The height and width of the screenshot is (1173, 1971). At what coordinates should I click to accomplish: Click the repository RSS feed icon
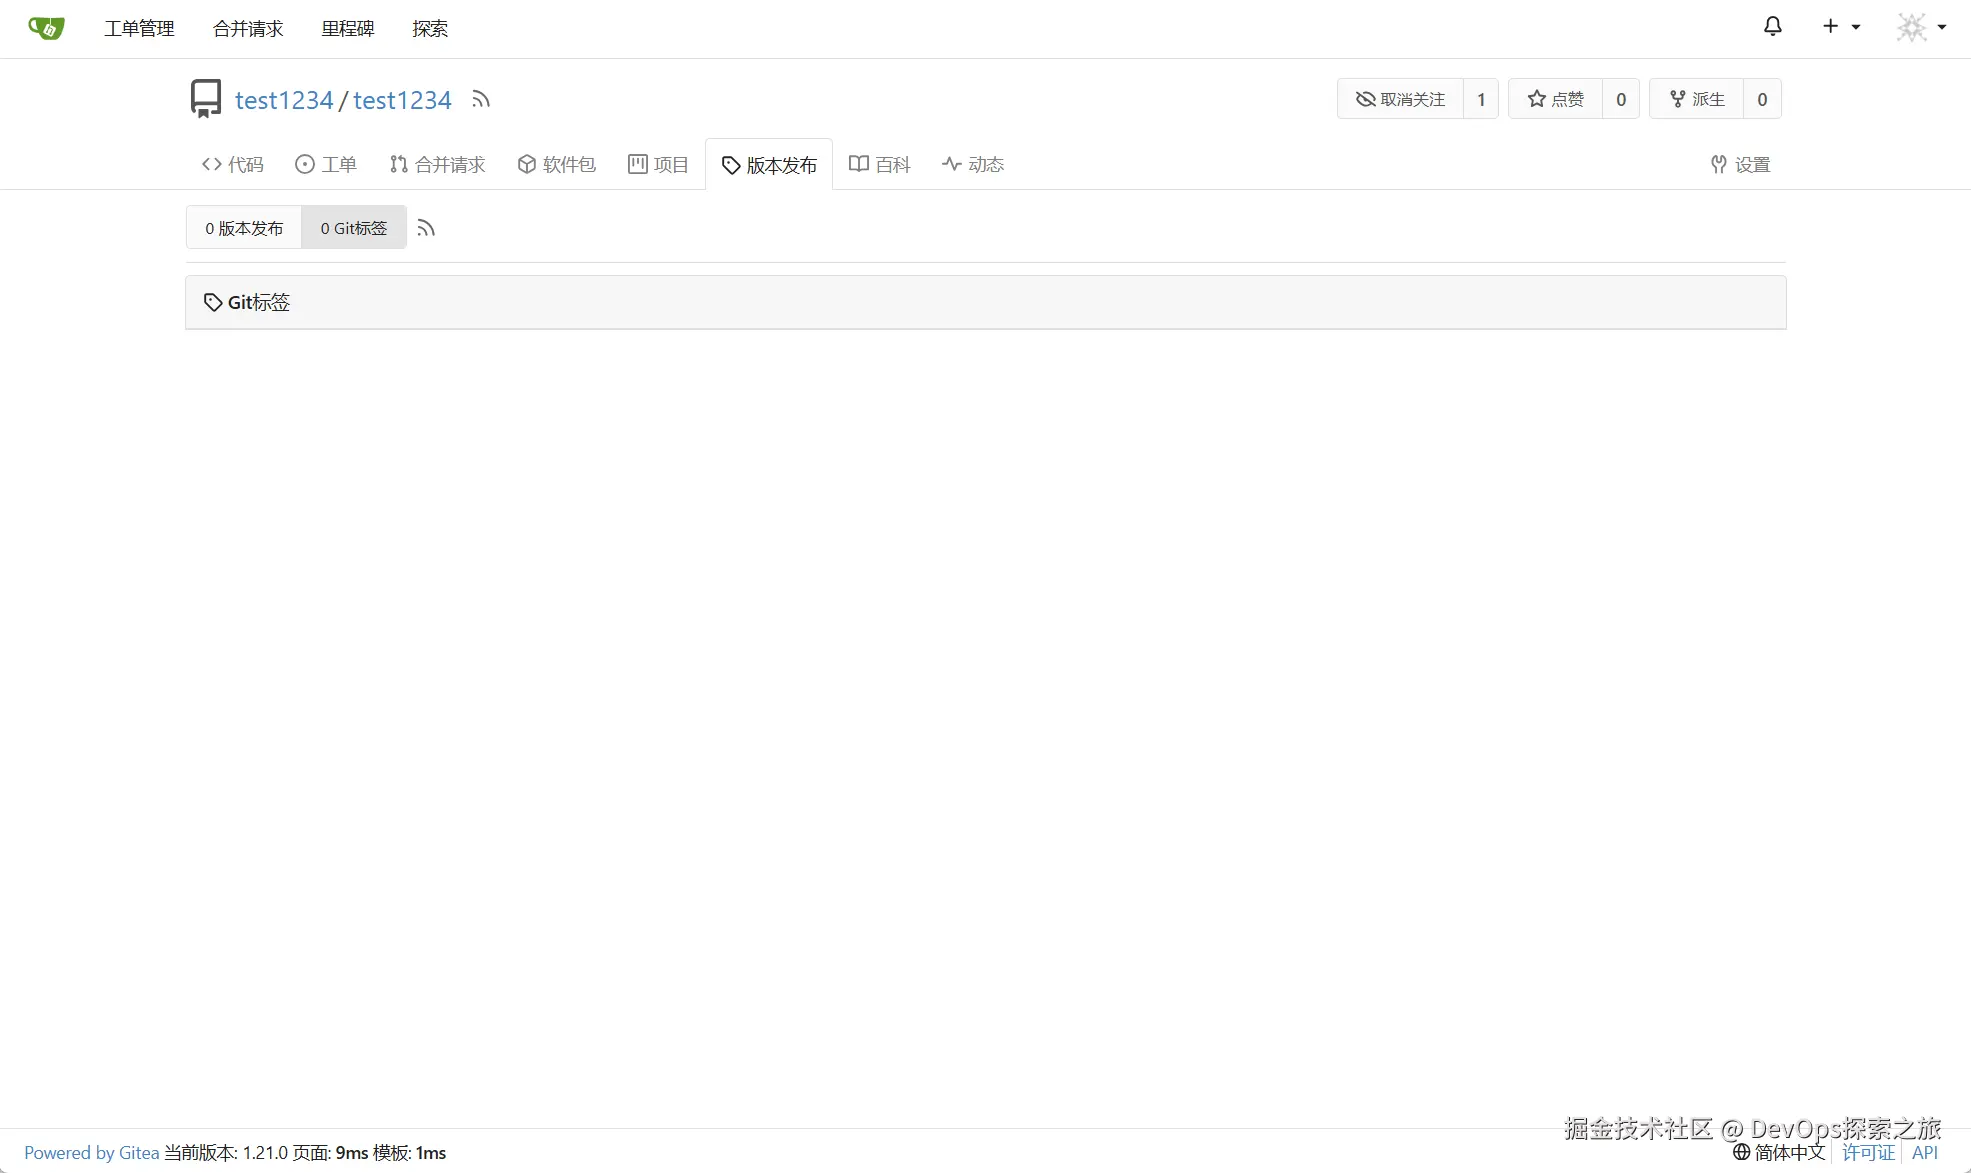coord(481,99)
